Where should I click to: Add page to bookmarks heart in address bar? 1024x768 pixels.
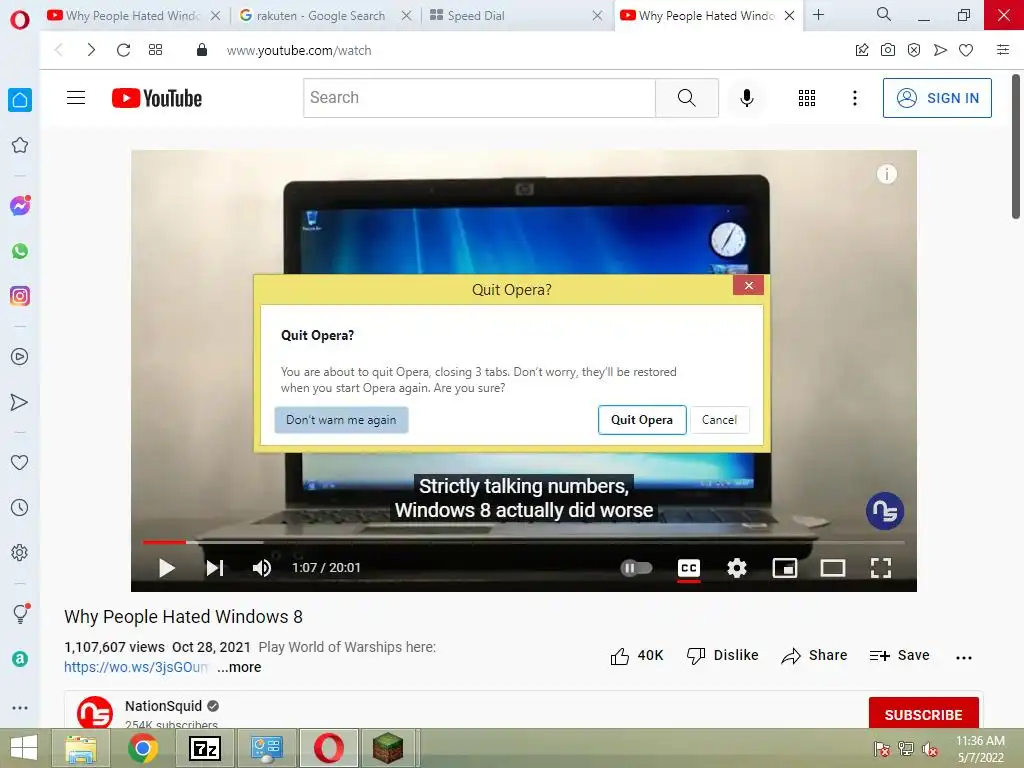point(966,50)
